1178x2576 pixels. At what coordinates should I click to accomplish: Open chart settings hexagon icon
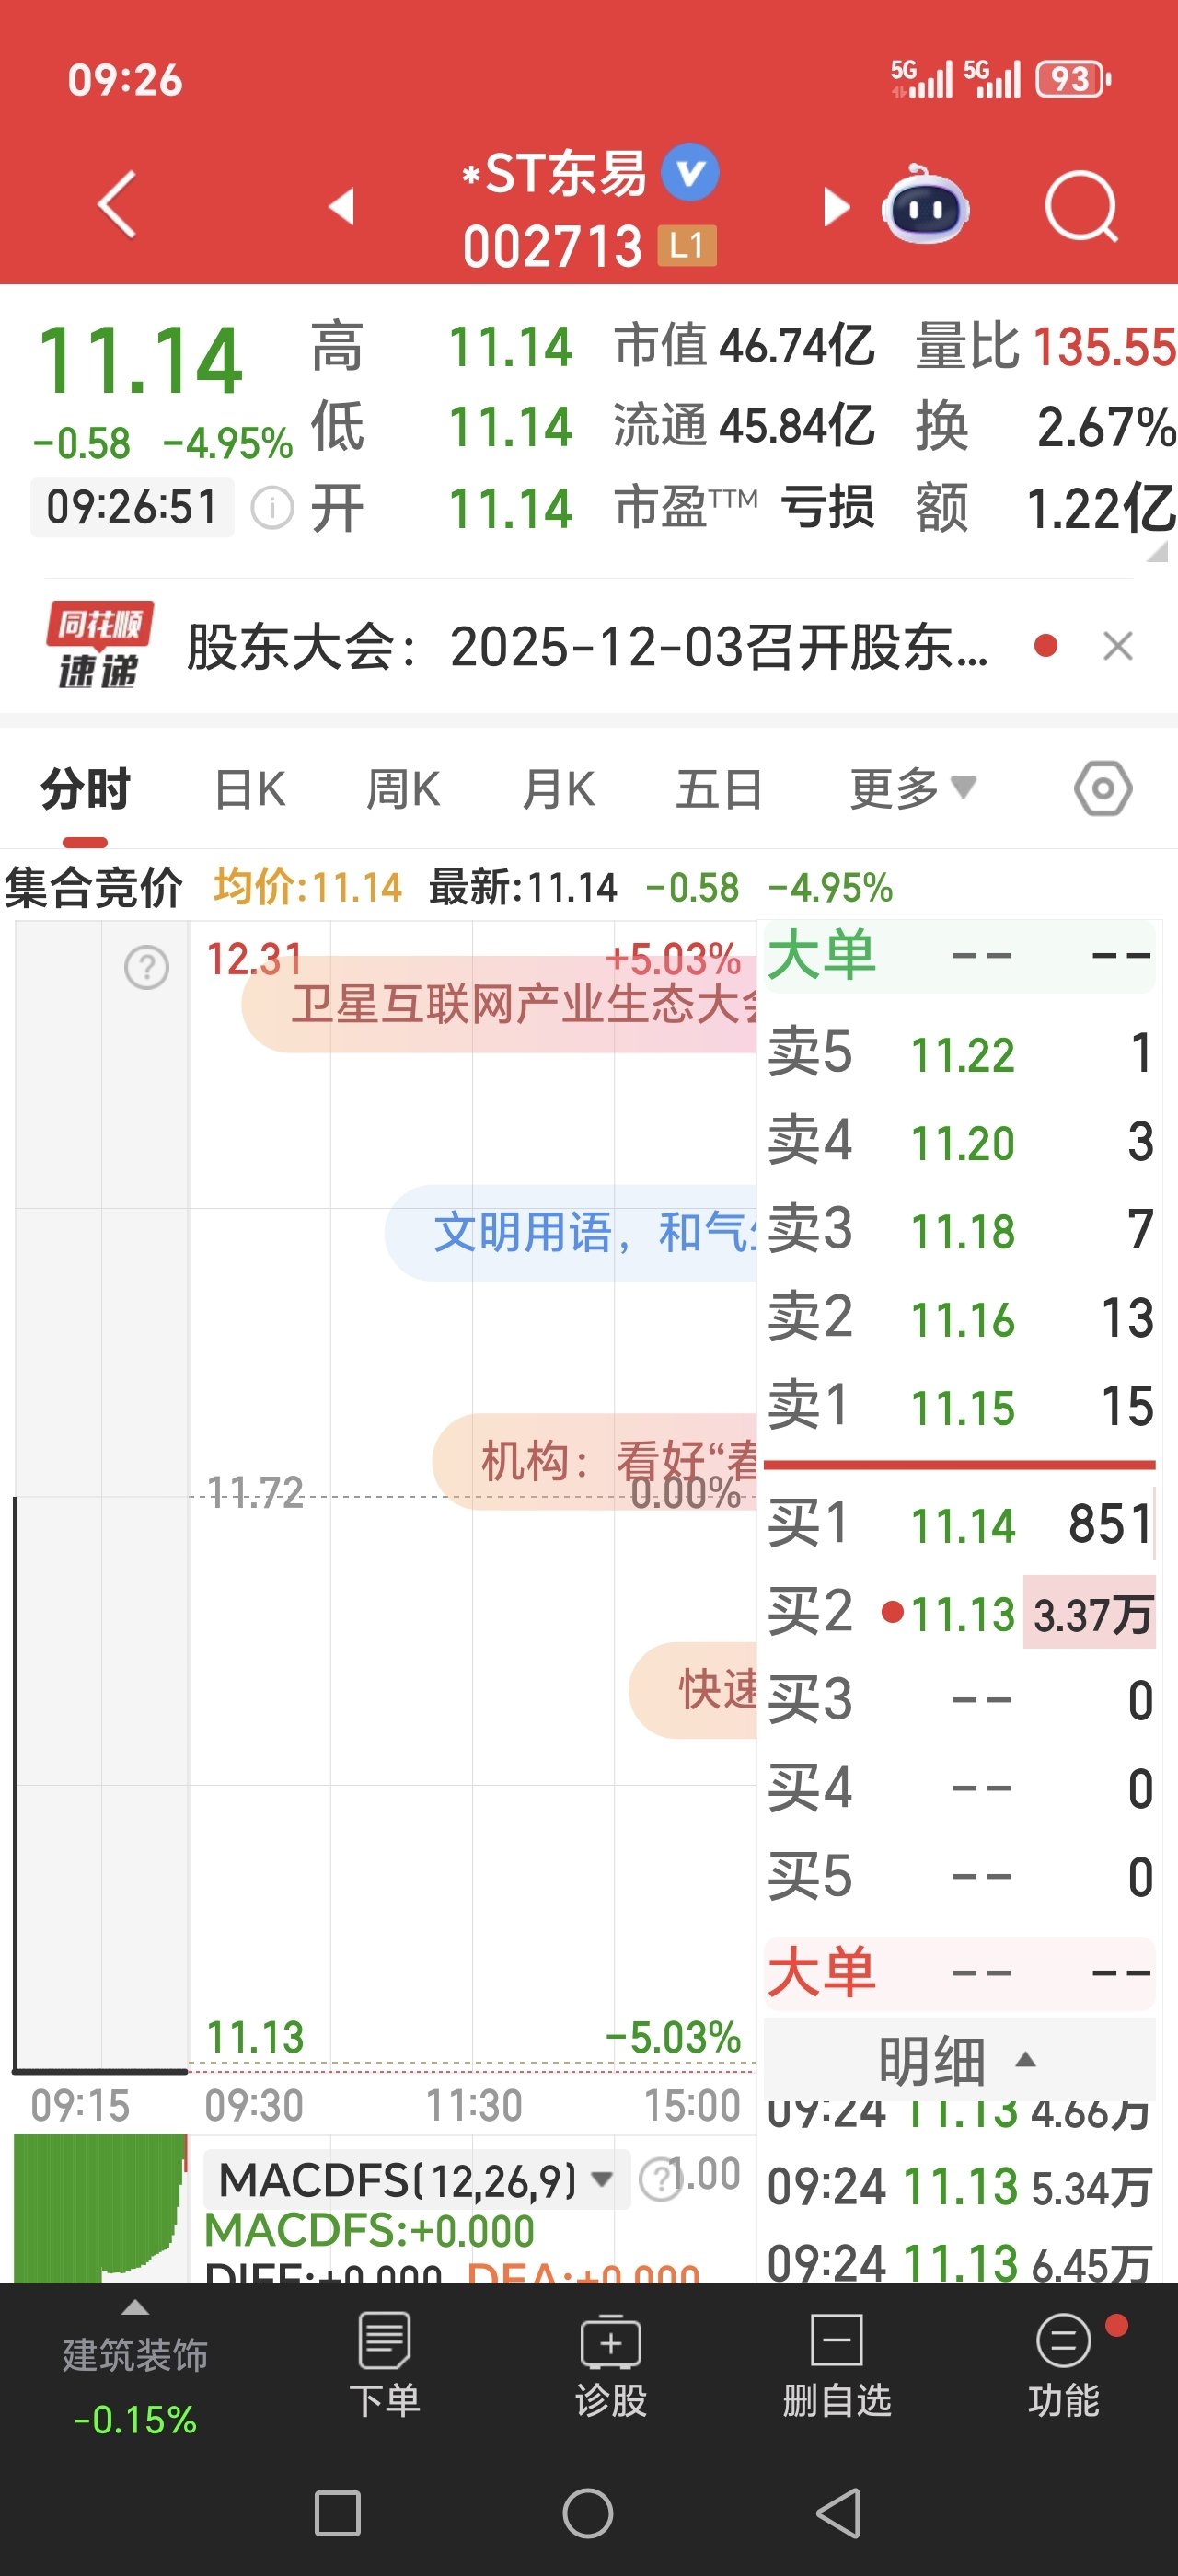pyautogui.click(x=1103, y=789)
